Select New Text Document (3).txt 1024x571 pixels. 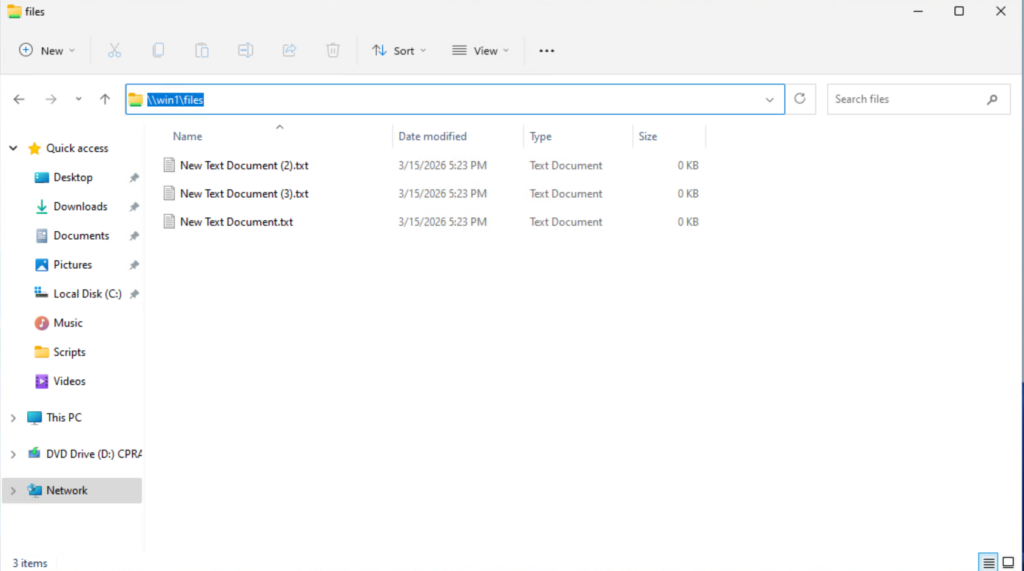point(244,193)
